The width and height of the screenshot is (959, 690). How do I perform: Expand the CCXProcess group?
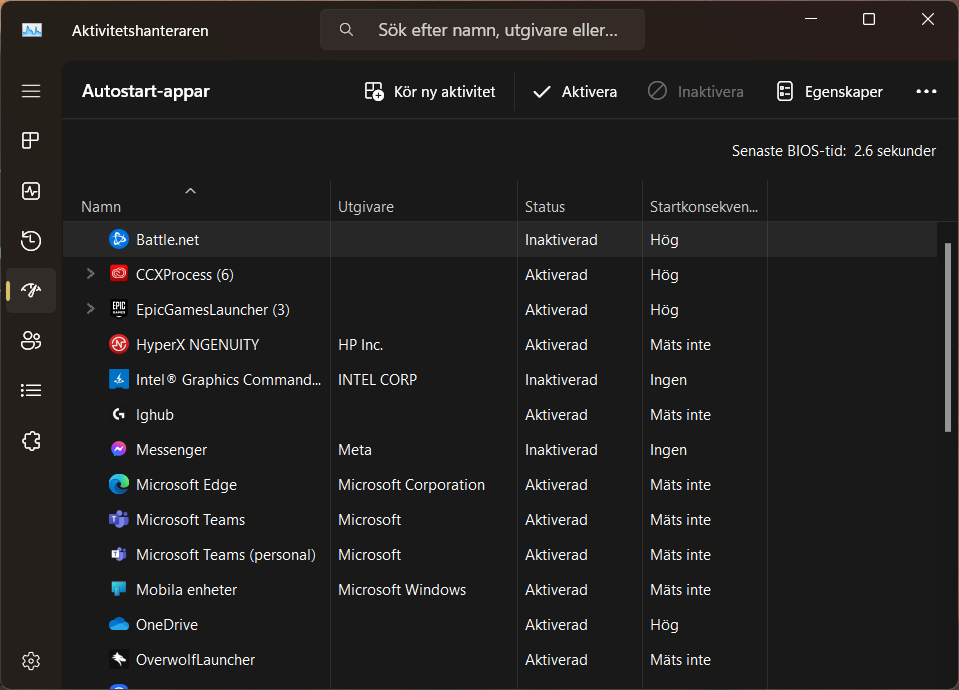pyautogui.click(x=90, y=274)
